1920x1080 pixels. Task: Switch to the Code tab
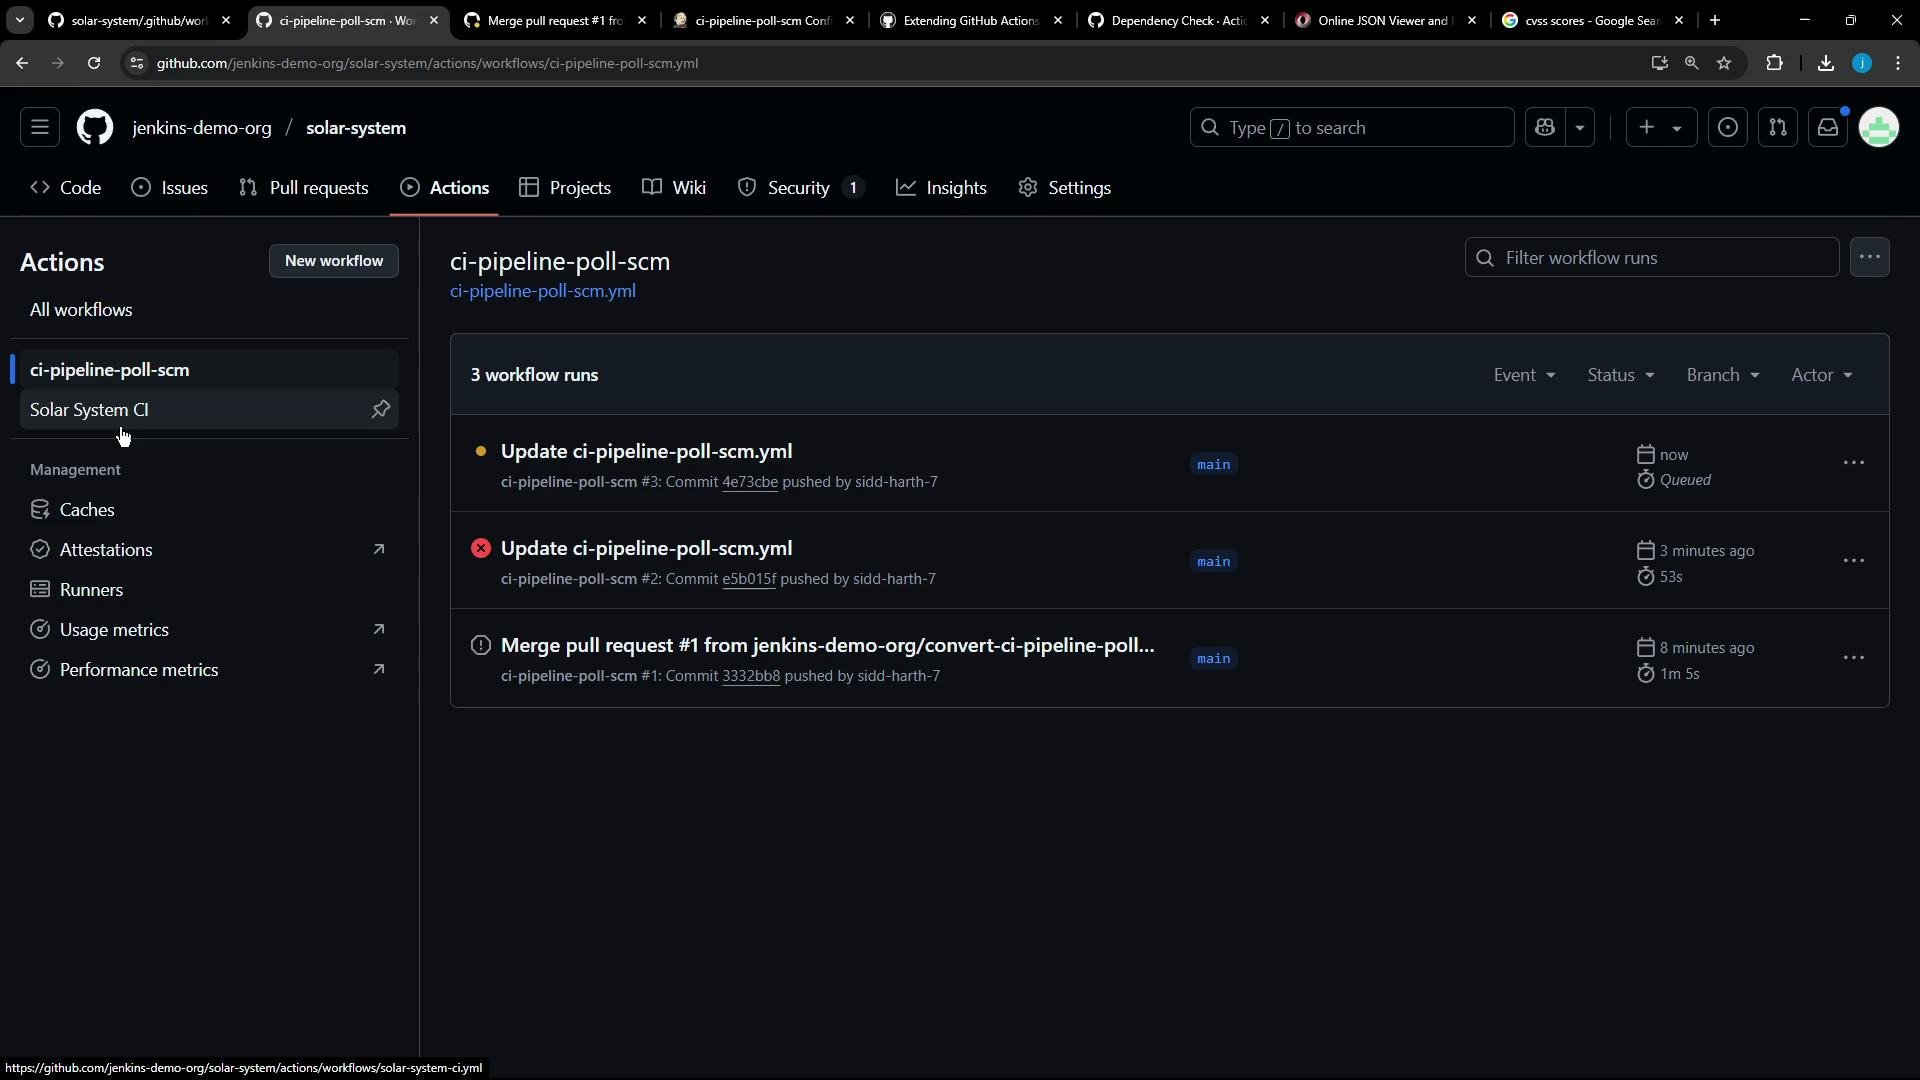pos(66,188)
